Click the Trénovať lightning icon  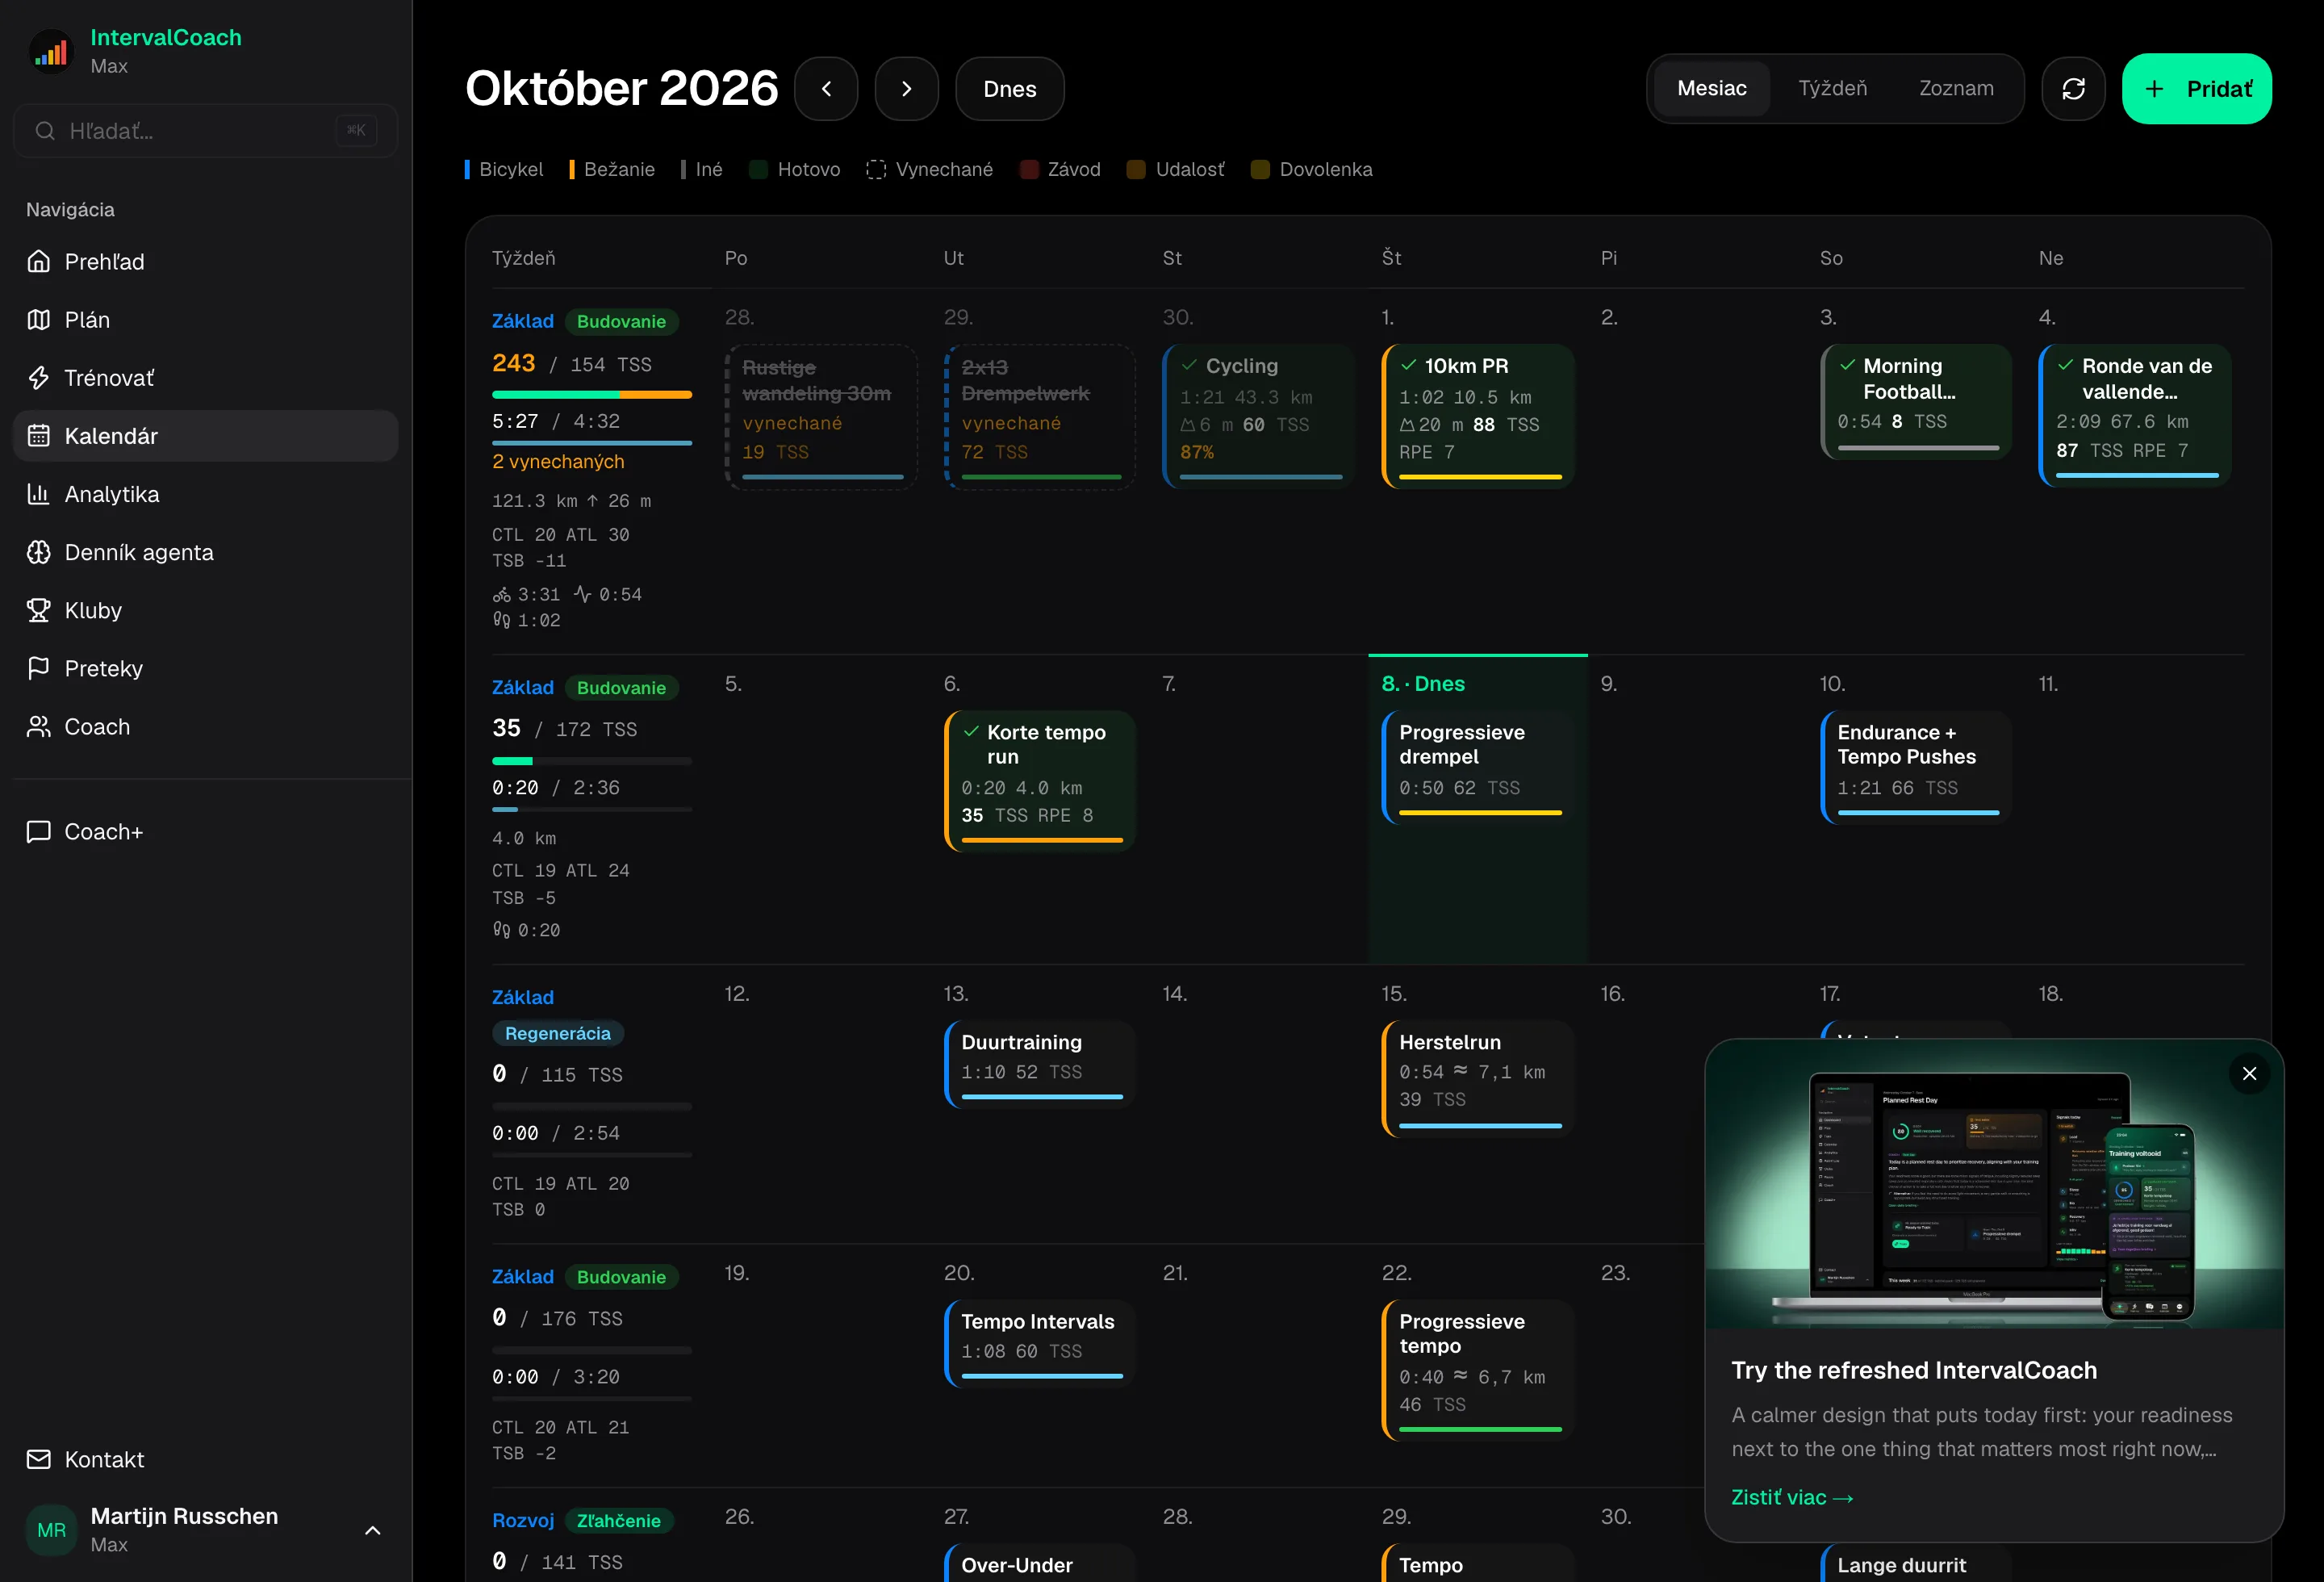(38, 378)
